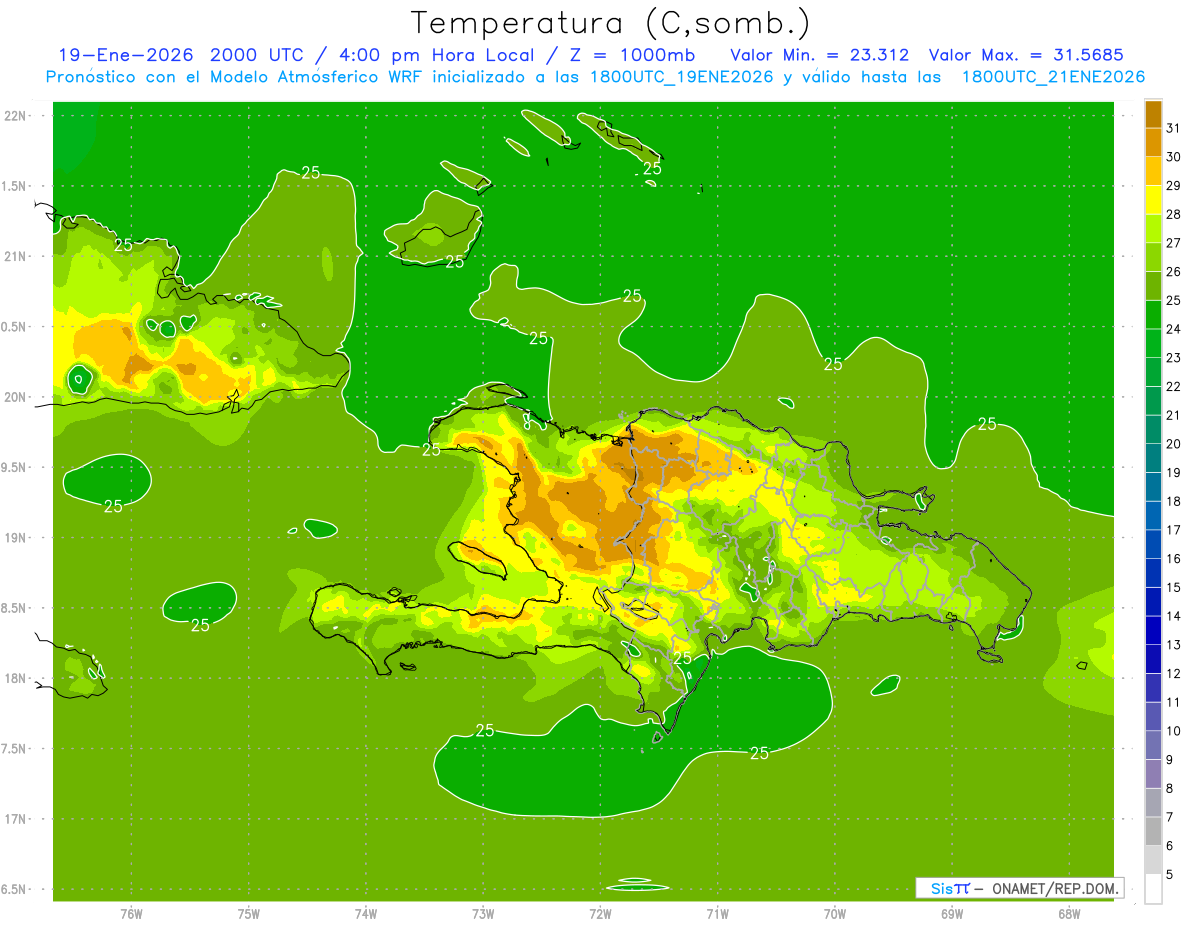Click the "1.5N" latitude axis label

[15, 186]
